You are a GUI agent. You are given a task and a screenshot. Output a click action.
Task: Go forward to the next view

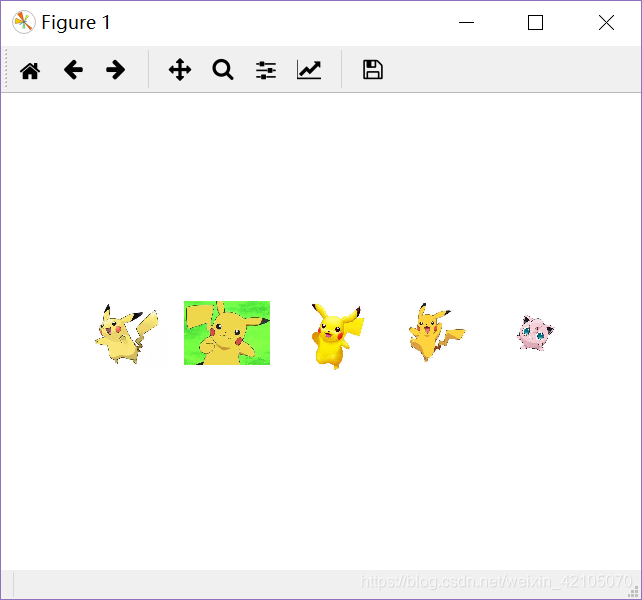coord(116,70)
